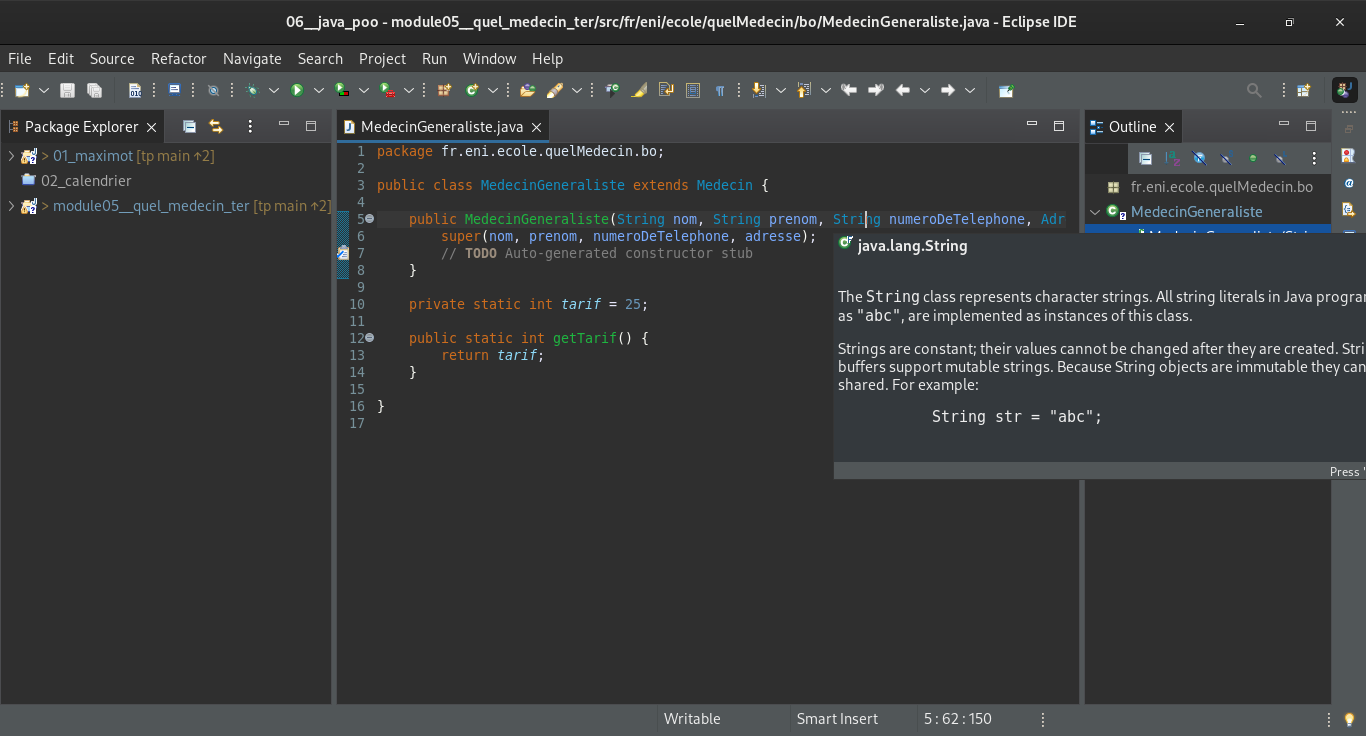Click MedecinGeneraliste class in Outline
Image resolution: width=1366 pixels, height=736 pixels.
(1196, 212)
